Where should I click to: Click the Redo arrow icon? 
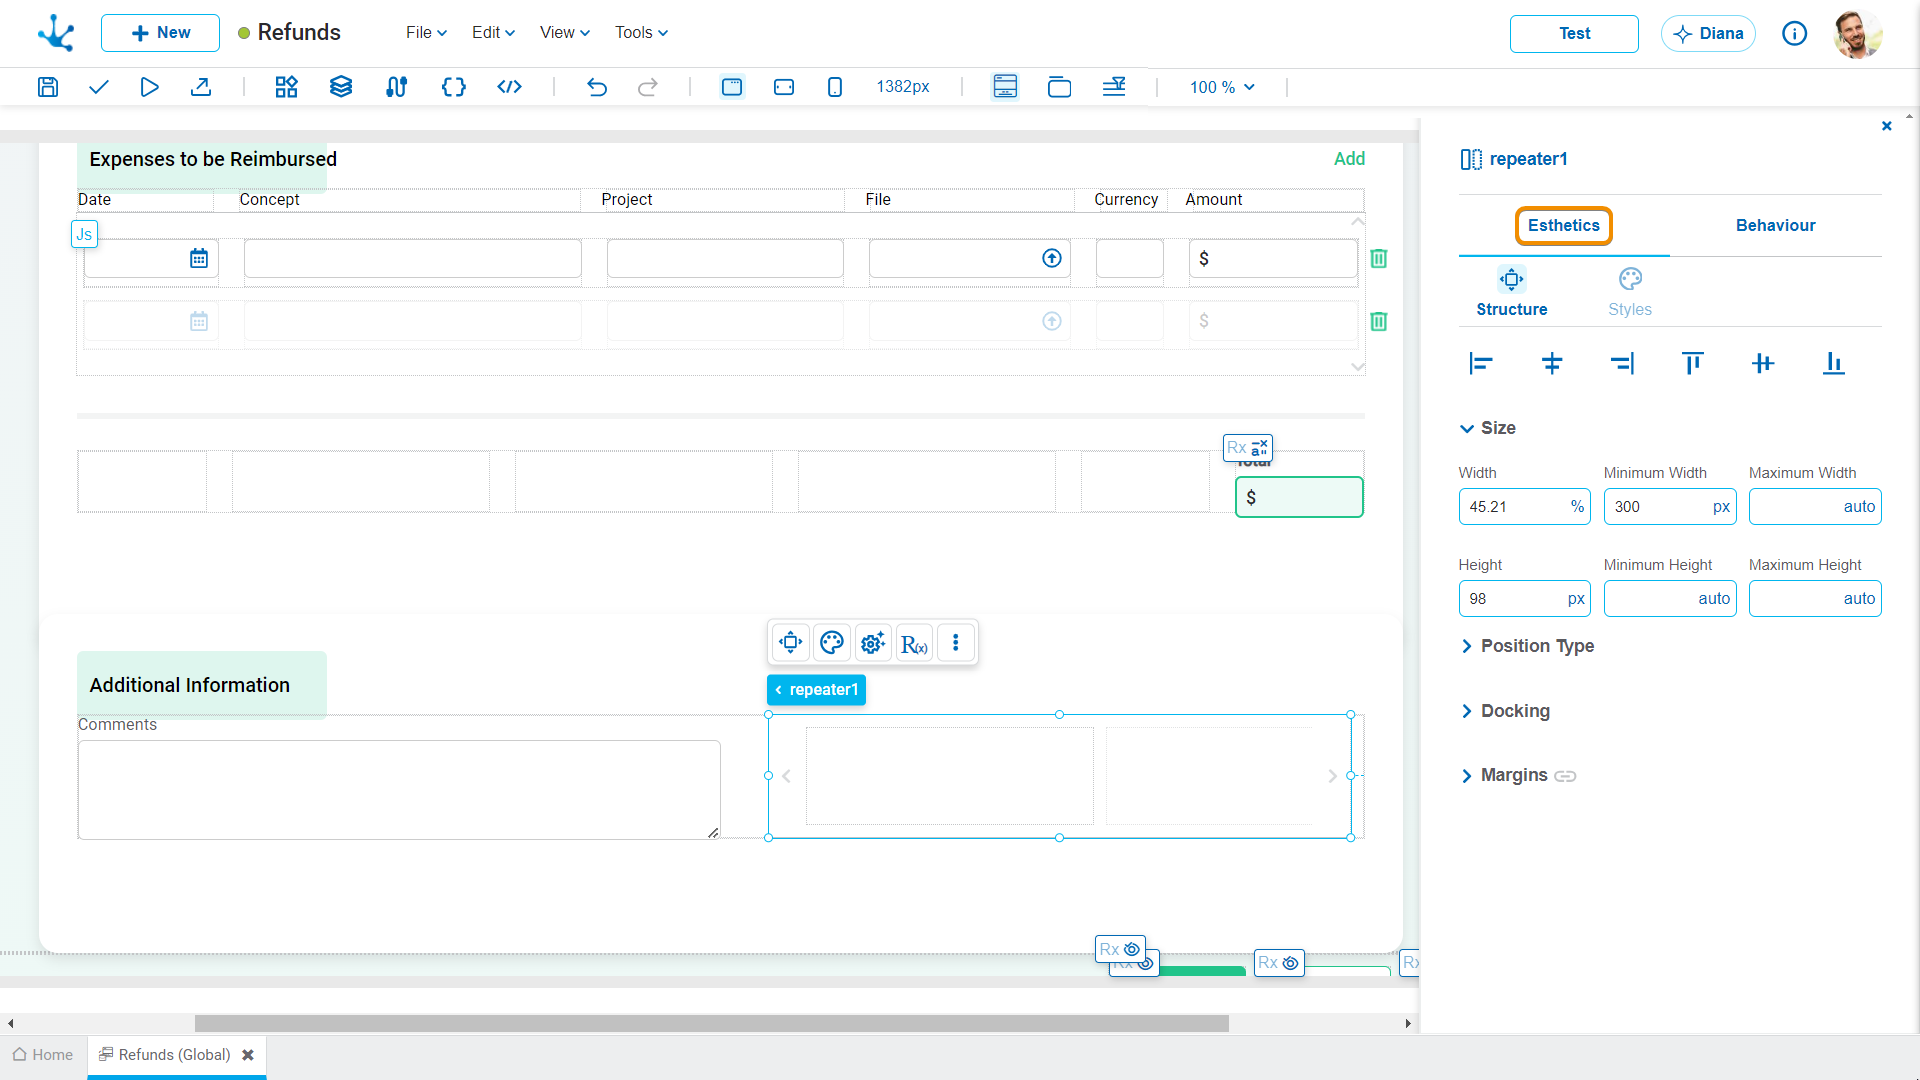[x=648, y=87]
